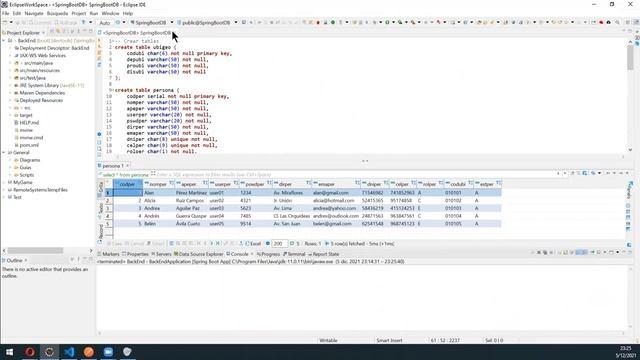Expand the Maven Dependencies node
640x360 pixels.
[11, 93]
